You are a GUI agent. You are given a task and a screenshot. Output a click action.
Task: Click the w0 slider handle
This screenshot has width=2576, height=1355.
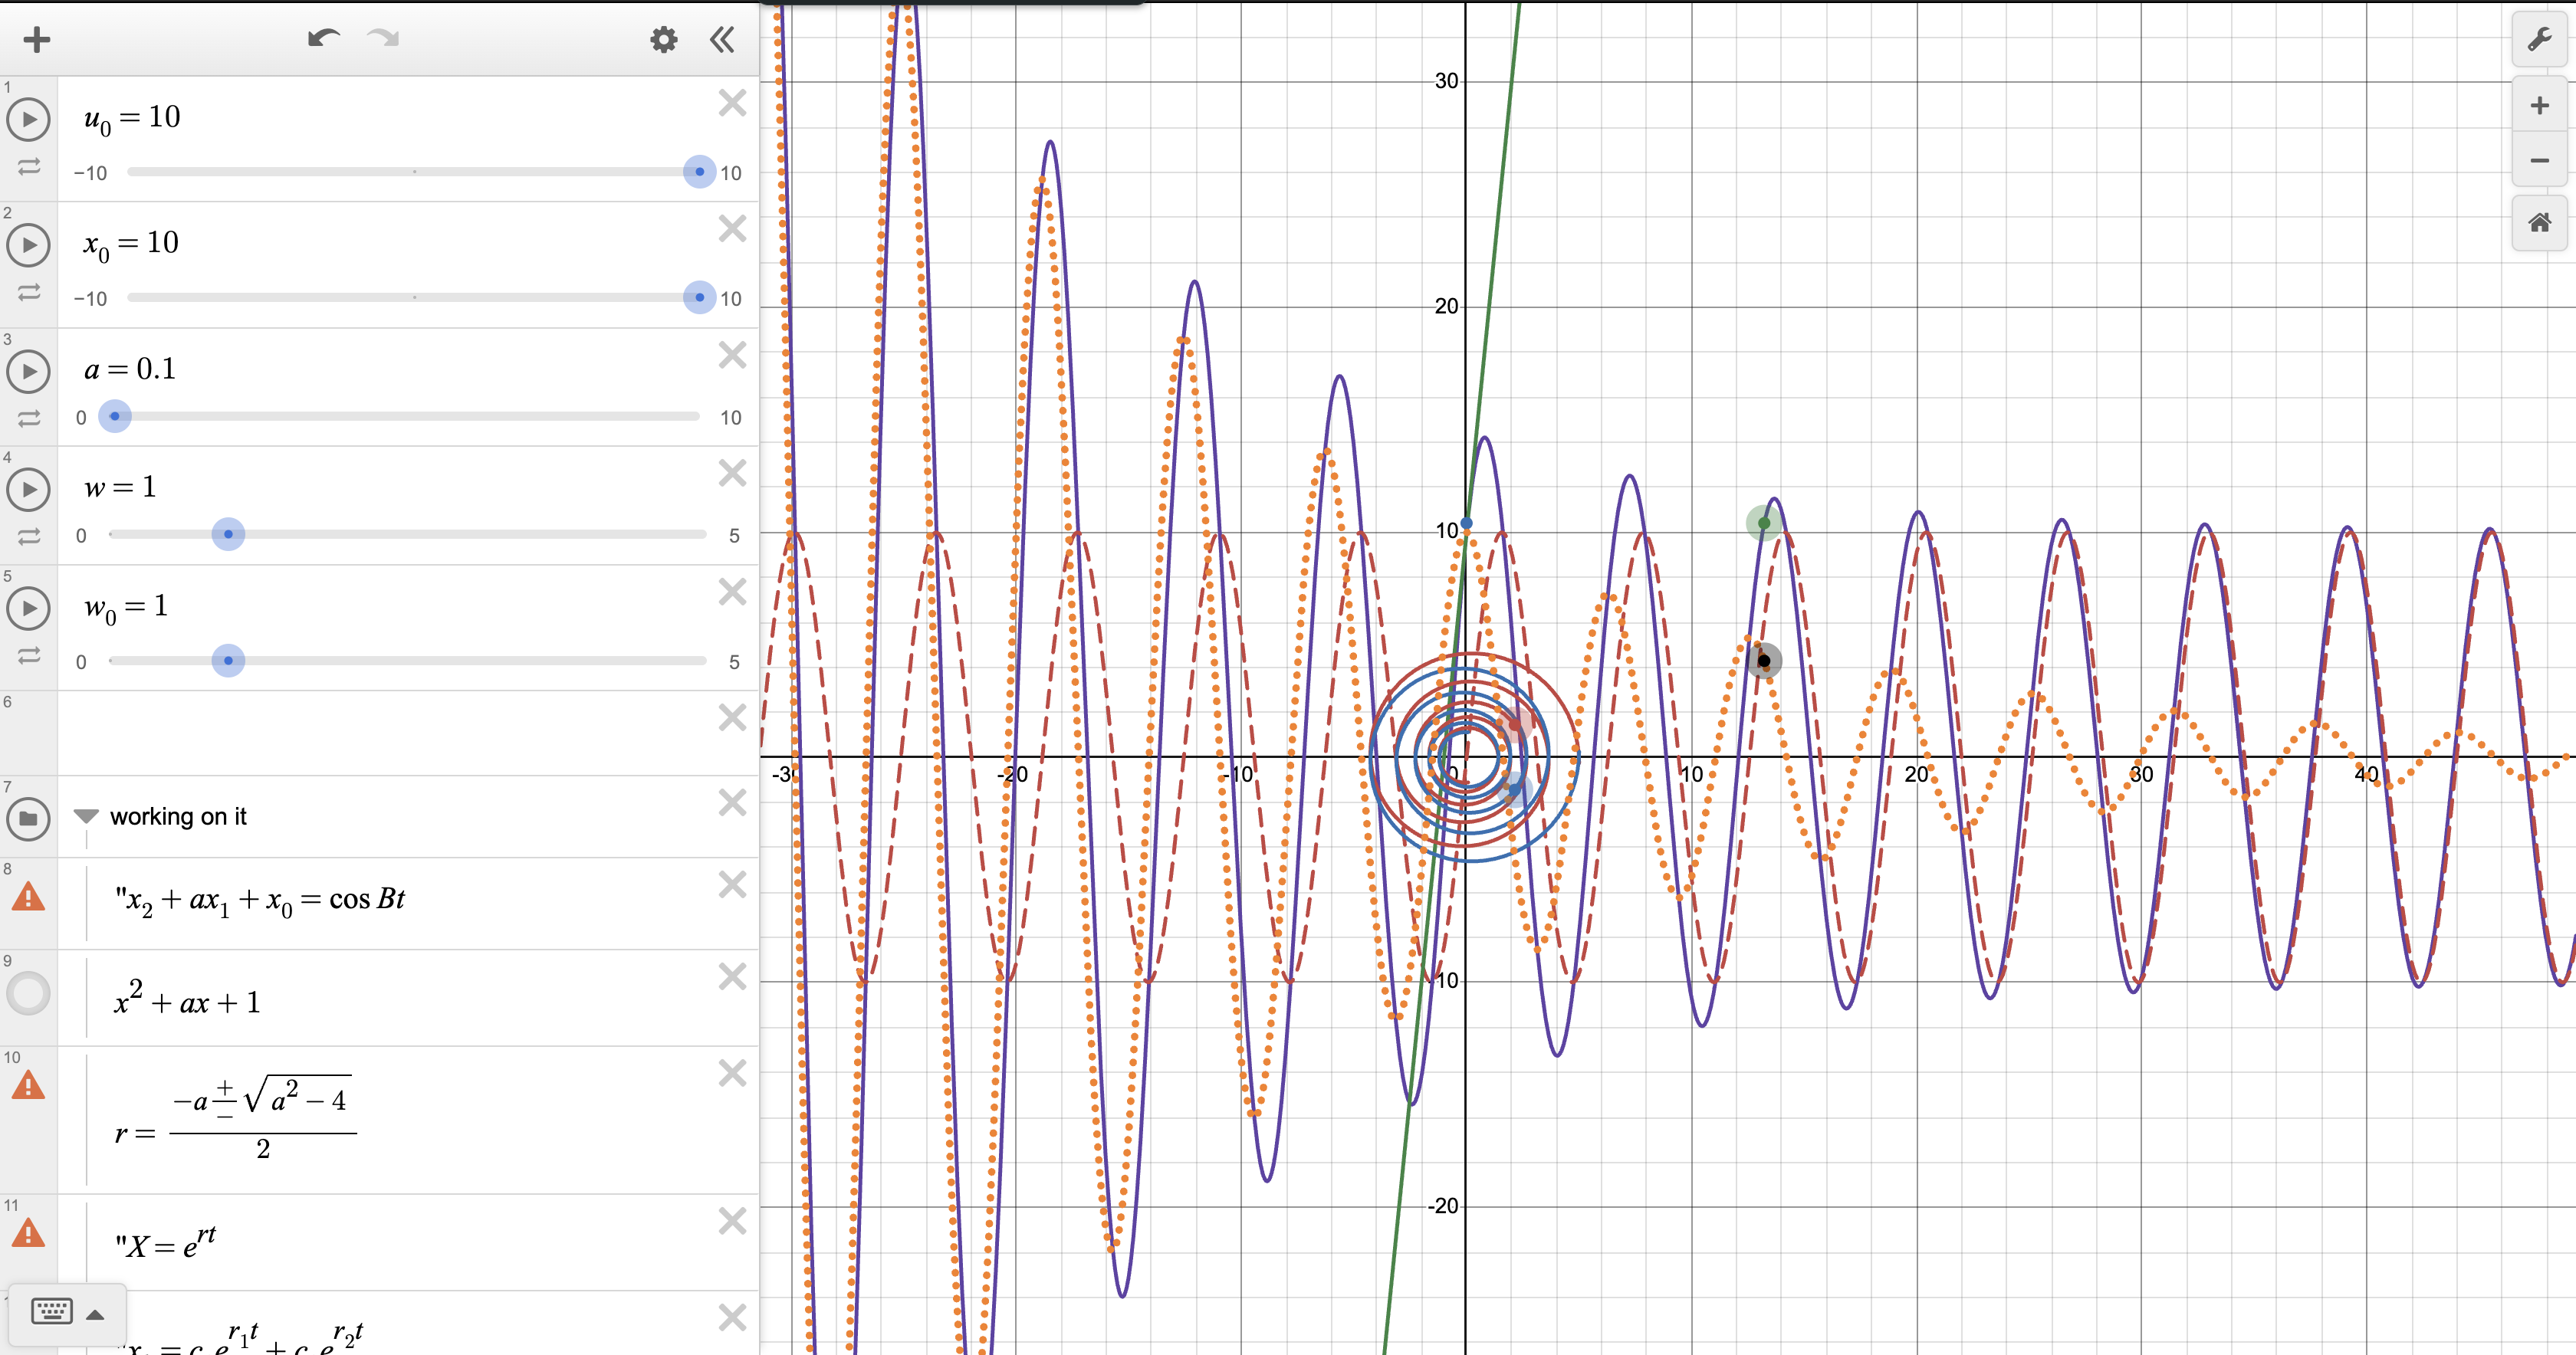228,660
